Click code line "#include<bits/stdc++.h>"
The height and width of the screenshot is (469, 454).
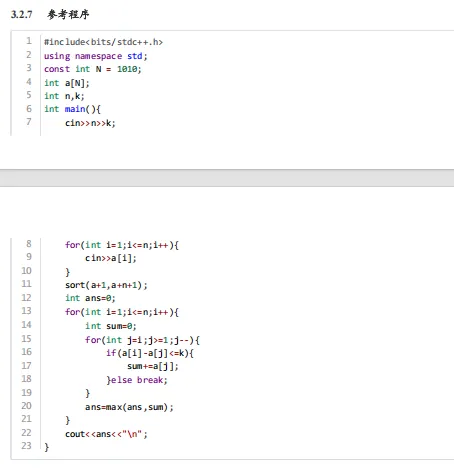[x=103, y=42]
